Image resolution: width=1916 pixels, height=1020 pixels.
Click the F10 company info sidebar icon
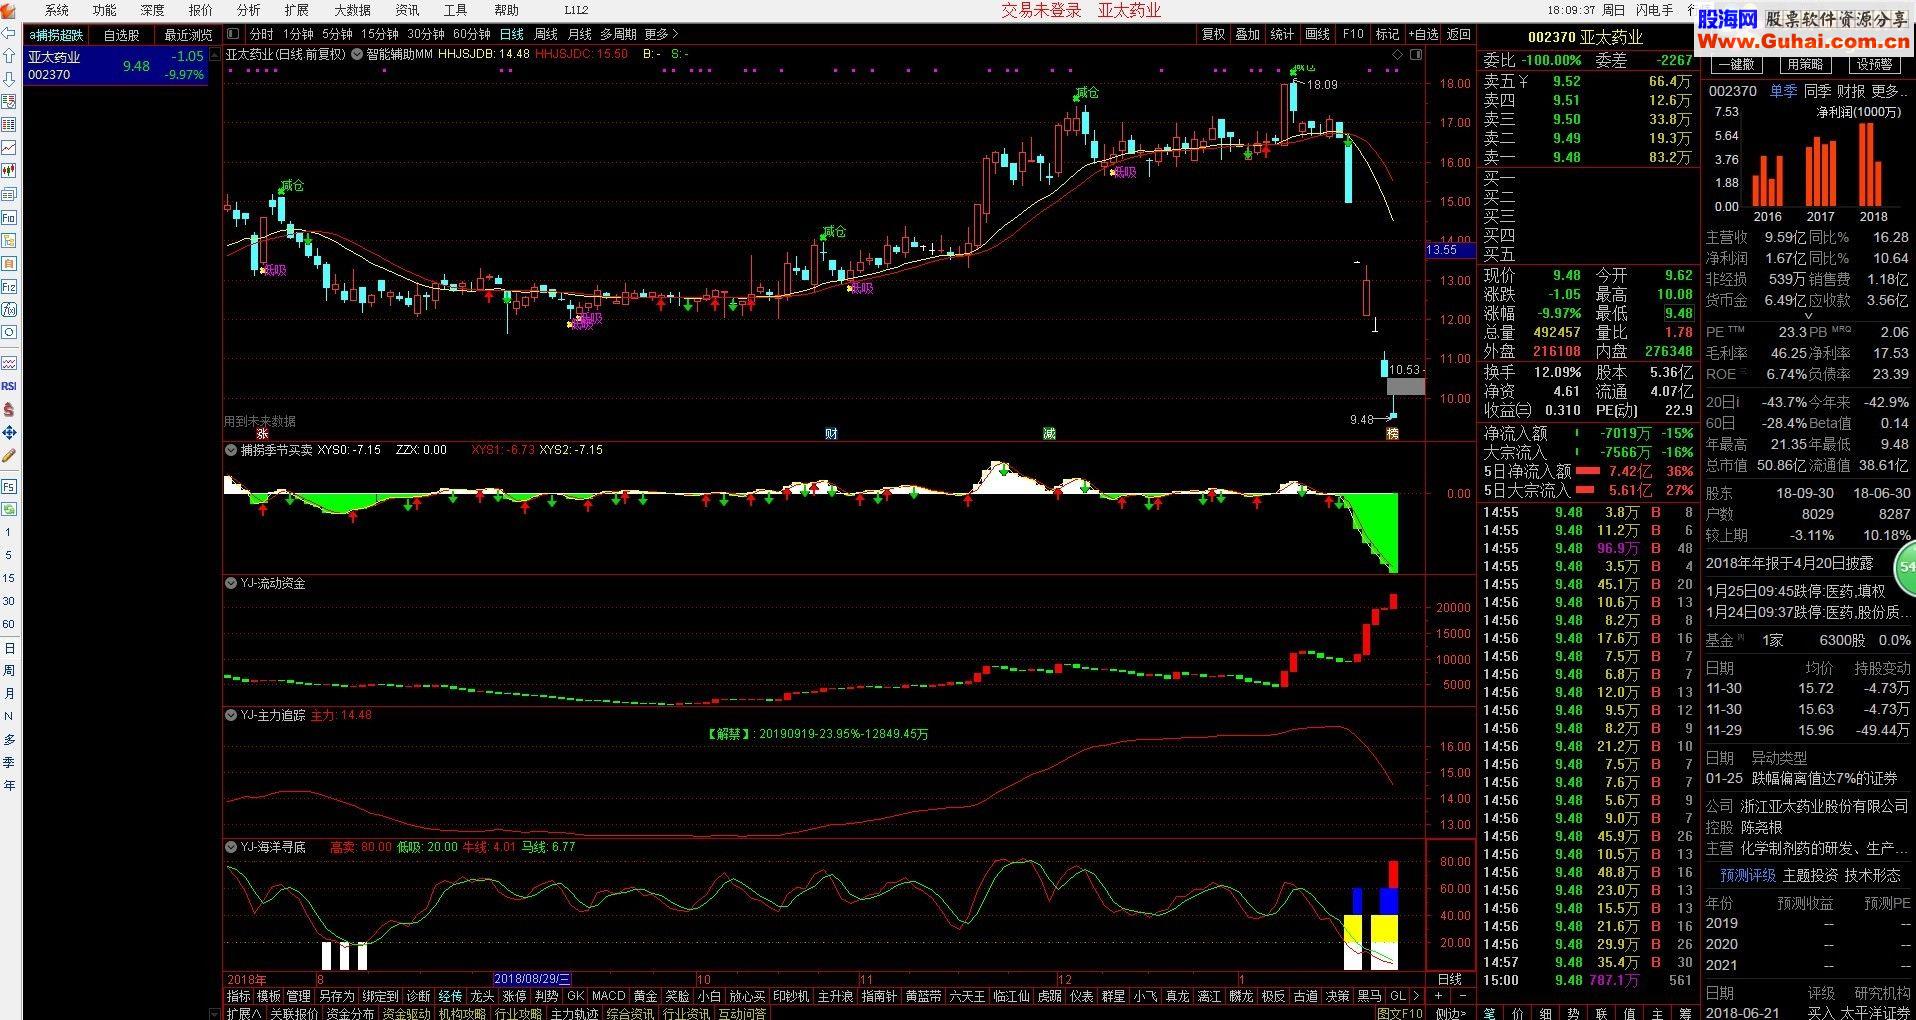point(9,217)
